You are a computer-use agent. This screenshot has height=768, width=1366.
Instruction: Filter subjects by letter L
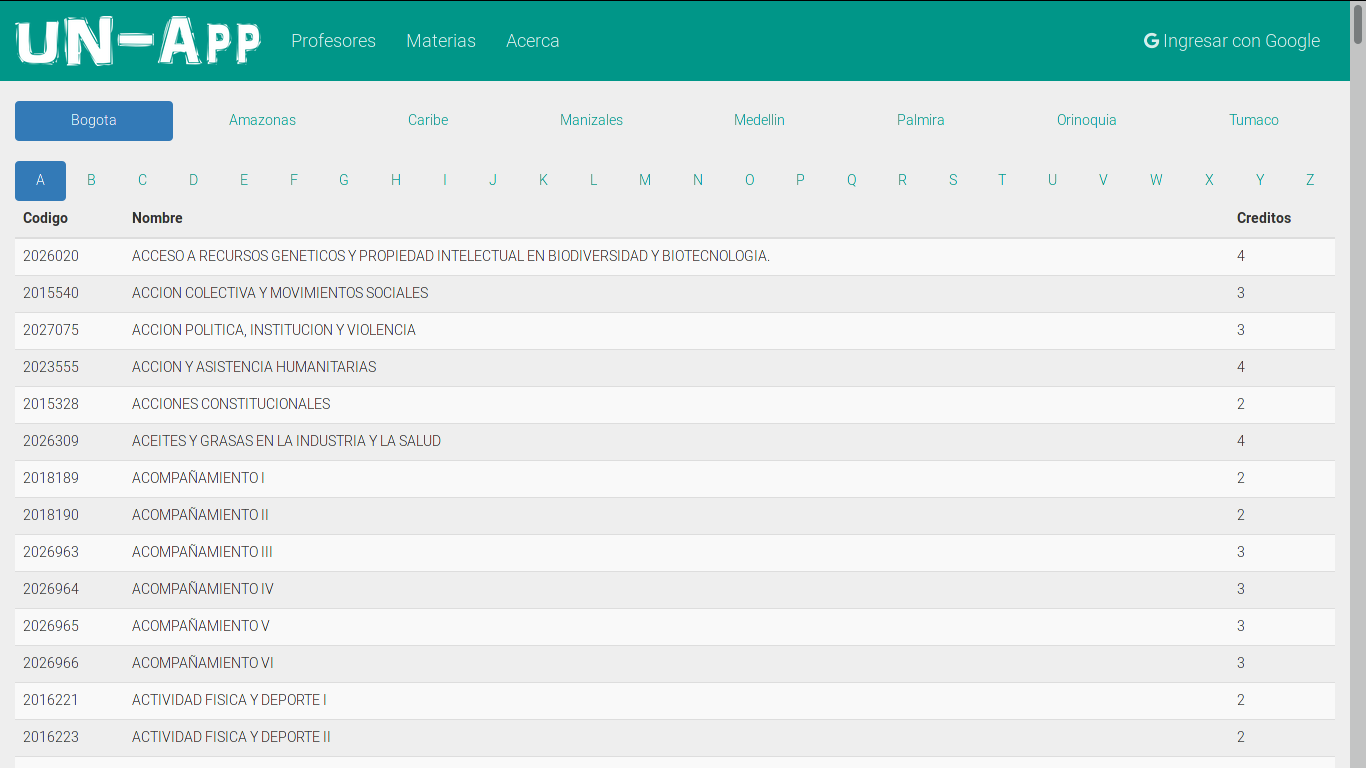[x=593, y=180]
